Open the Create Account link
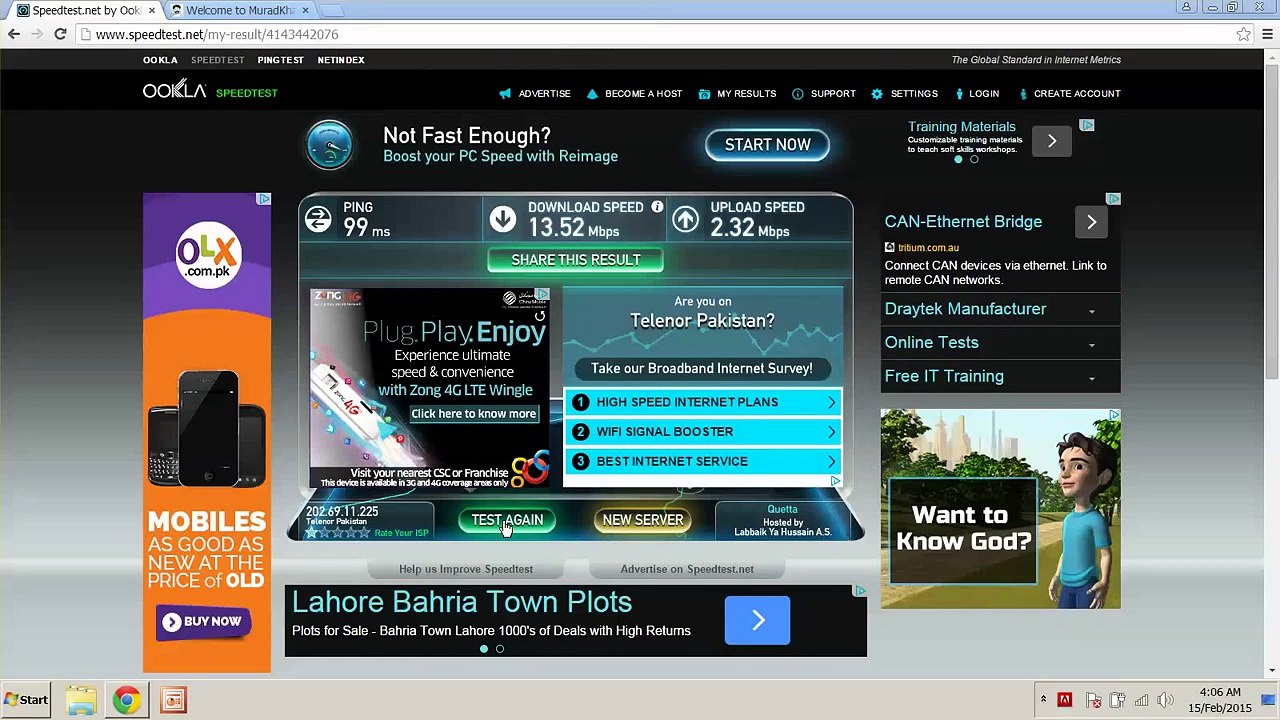Viewport: 1280px width, 720px height. [x=1077, y=94]
